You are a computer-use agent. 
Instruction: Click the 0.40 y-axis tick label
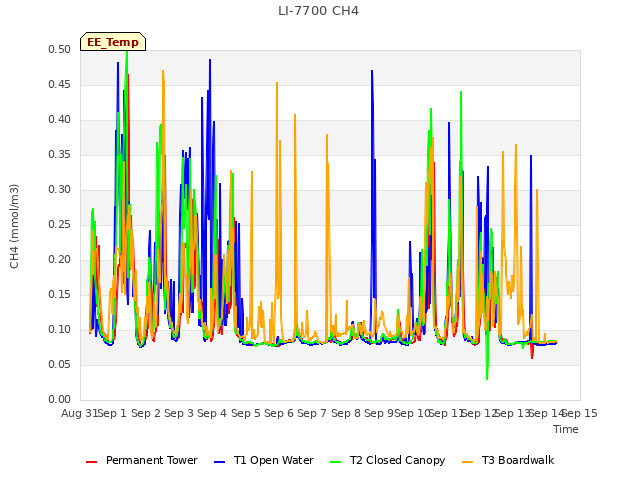coord(60,120)
